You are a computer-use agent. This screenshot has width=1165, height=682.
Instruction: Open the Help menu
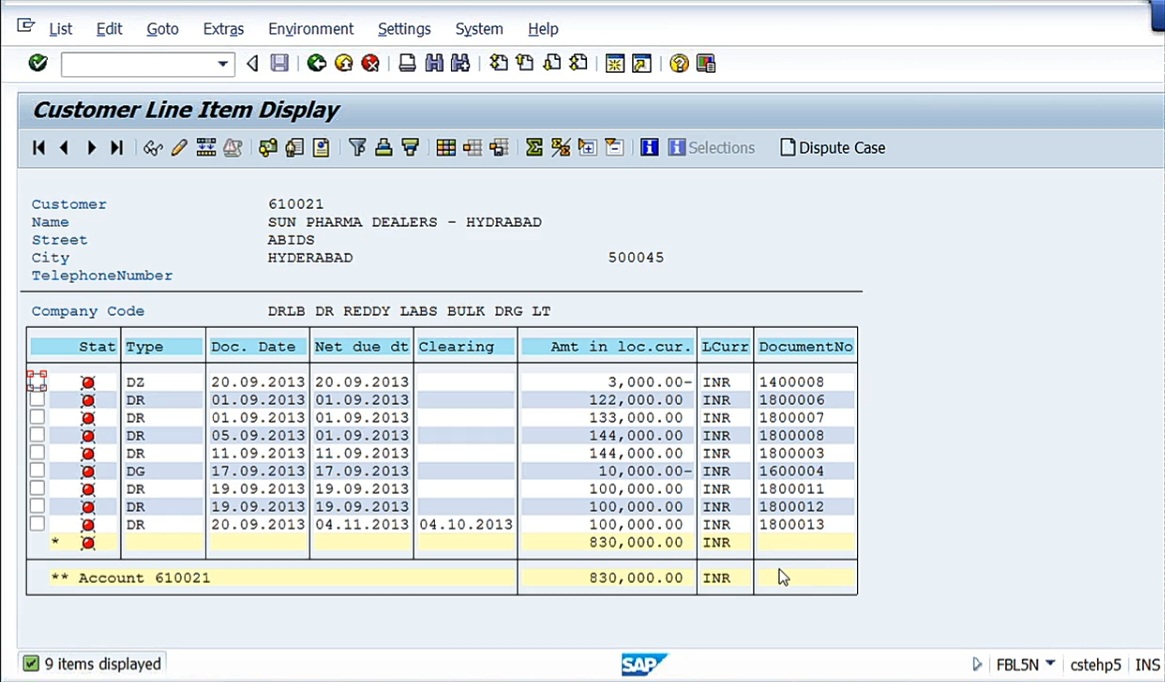[x=543, y=29]
